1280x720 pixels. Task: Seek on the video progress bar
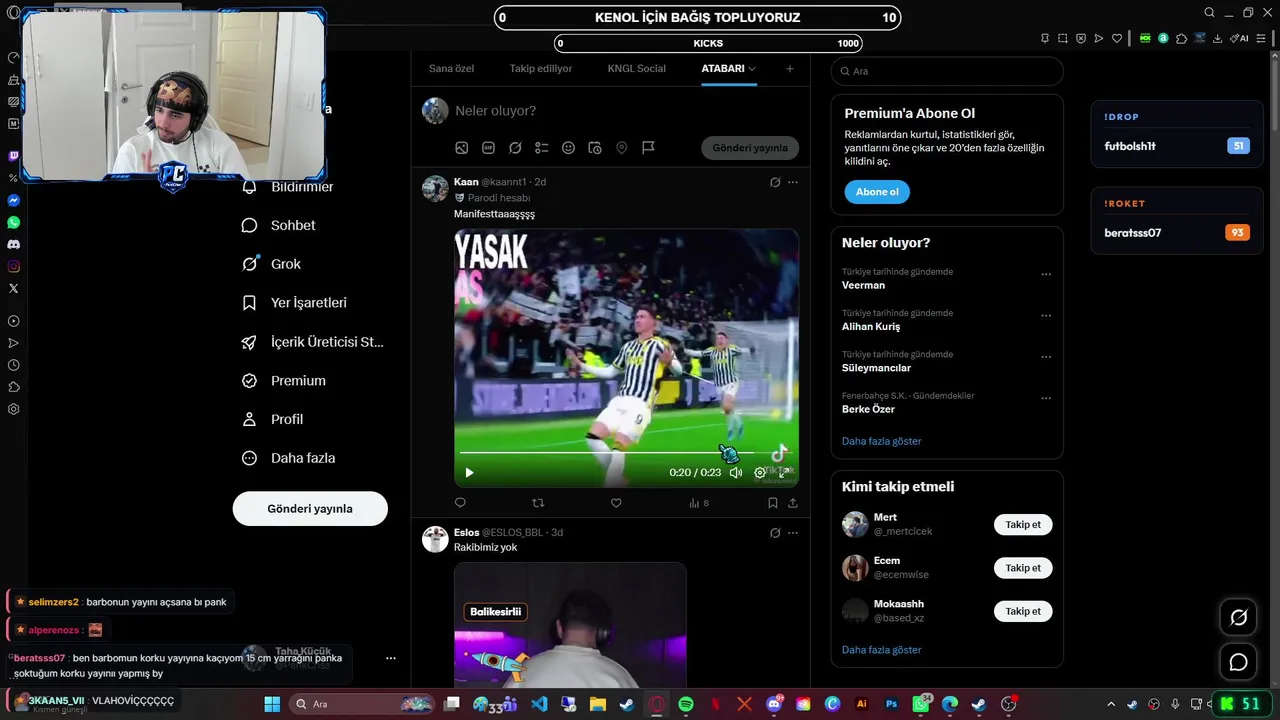626,453
